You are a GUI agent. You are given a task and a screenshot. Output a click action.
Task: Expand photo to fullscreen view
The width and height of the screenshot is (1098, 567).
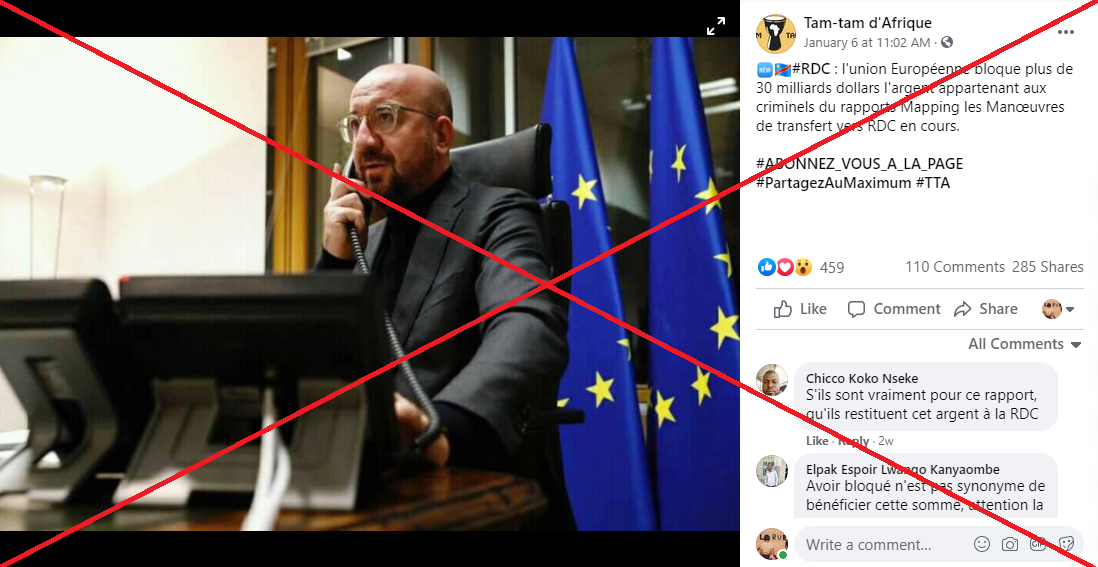tap(716, 27)
